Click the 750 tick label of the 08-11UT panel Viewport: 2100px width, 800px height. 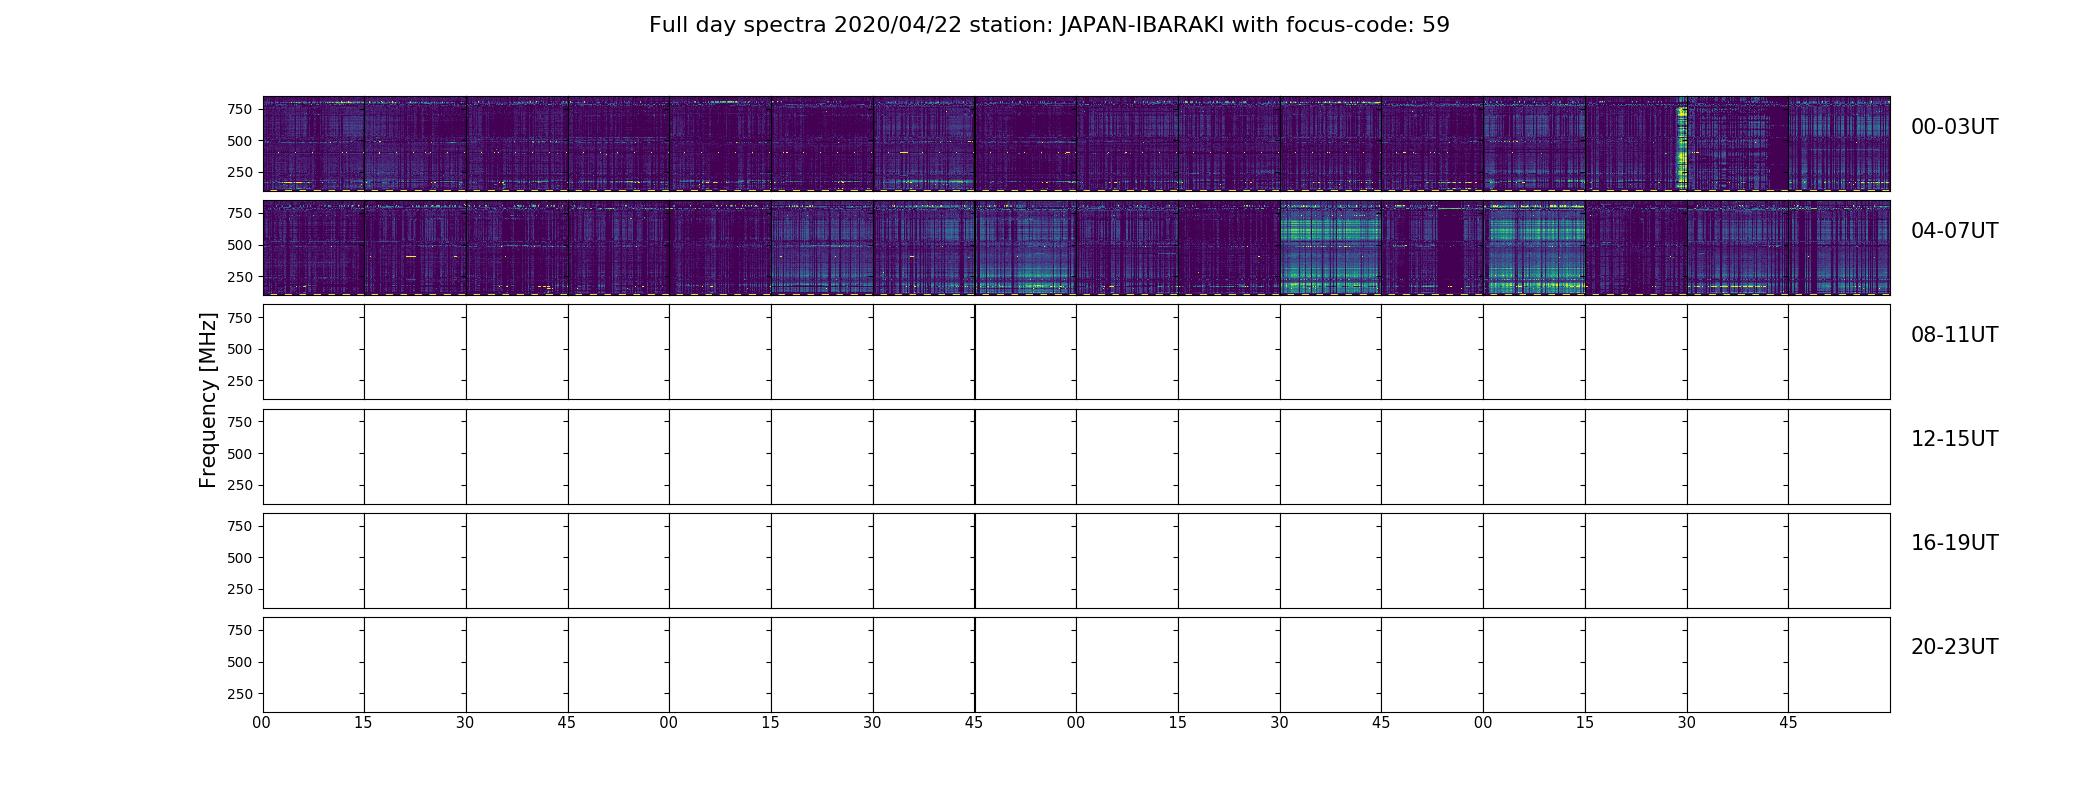tap(240, 318)
